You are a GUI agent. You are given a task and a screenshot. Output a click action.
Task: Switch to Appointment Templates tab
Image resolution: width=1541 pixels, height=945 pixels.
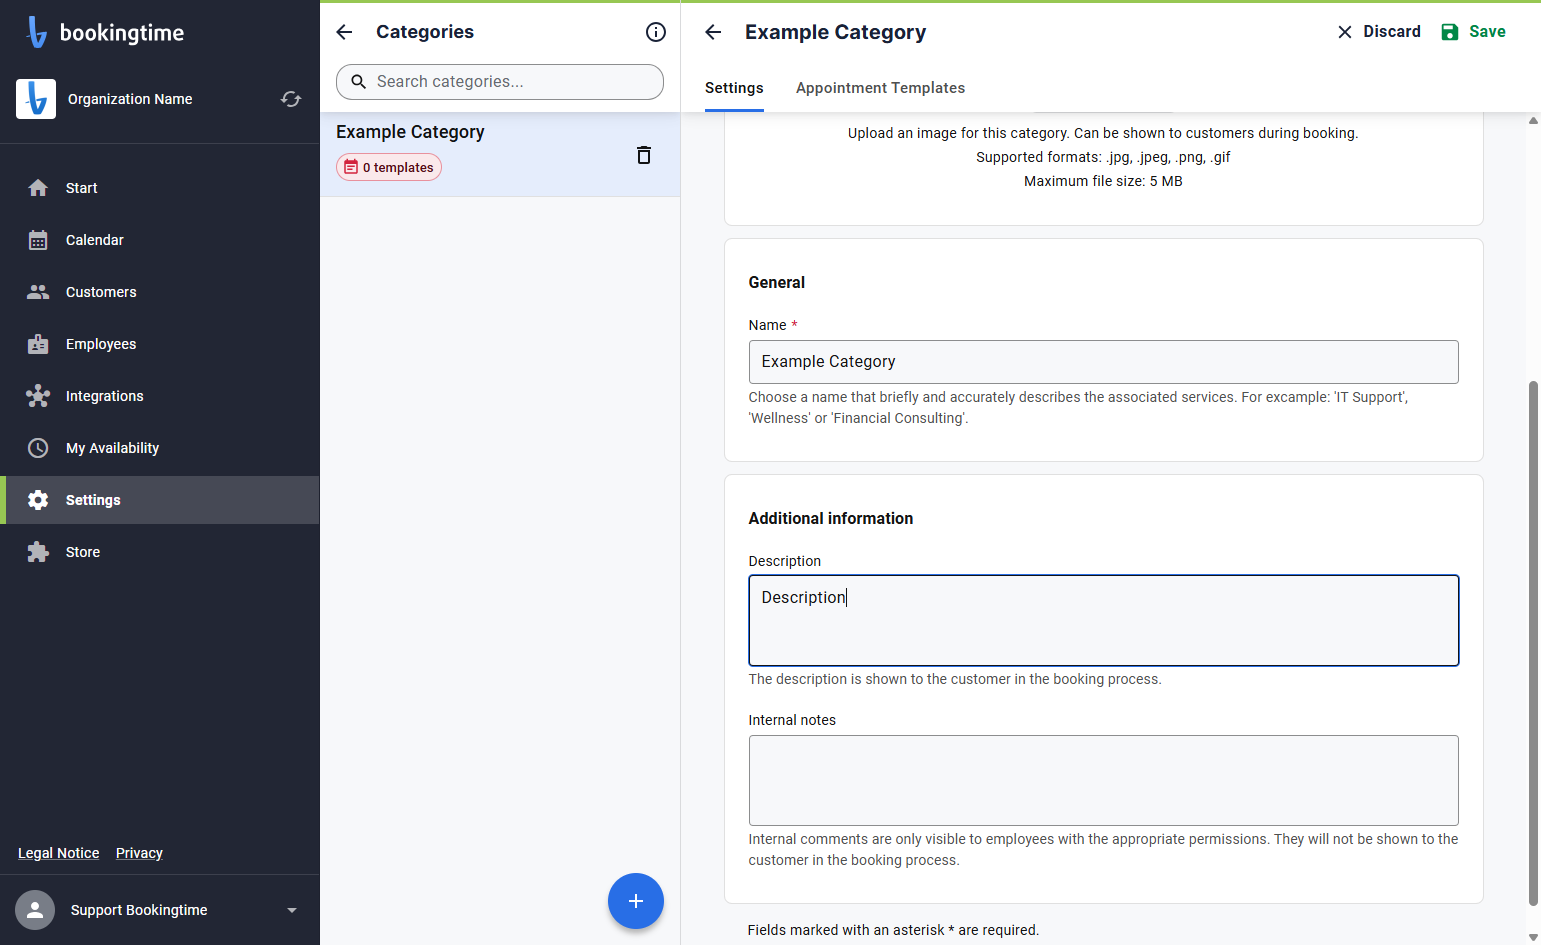[x=880, y=88]
